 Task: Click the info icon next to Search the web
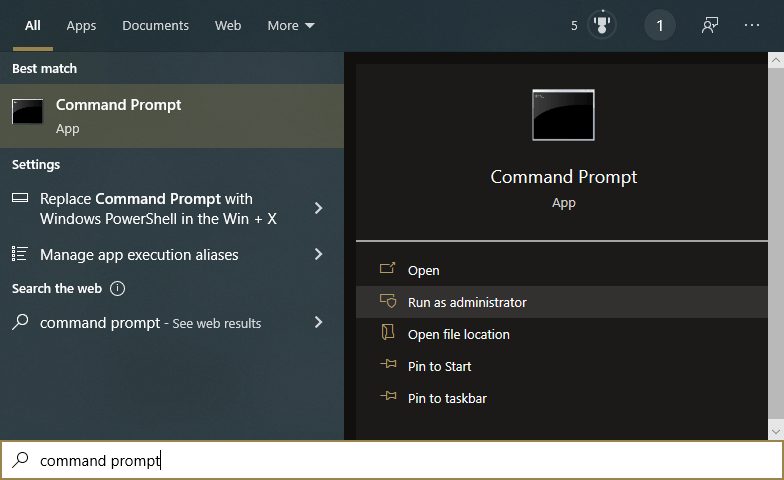(118, 288)
